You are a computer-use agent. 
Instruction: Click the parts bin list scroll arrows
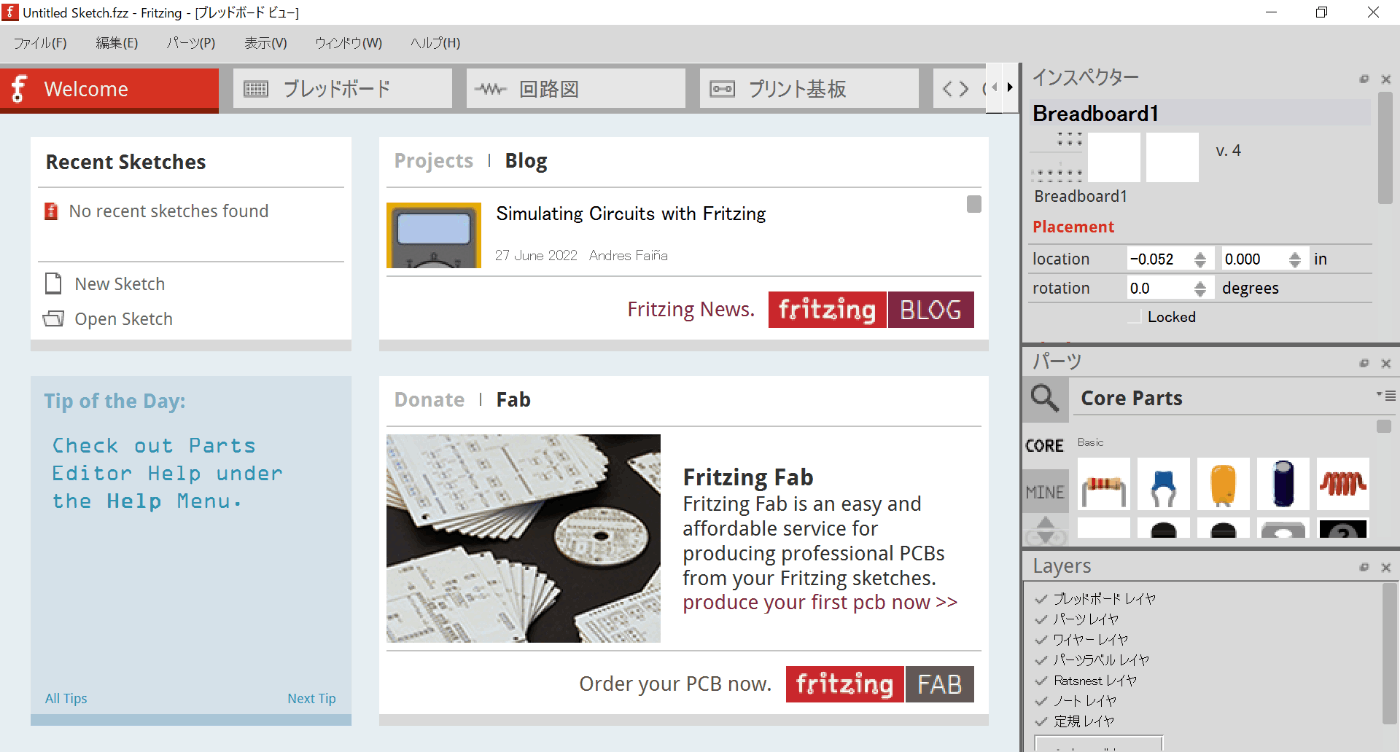[x=1045, y=529]
